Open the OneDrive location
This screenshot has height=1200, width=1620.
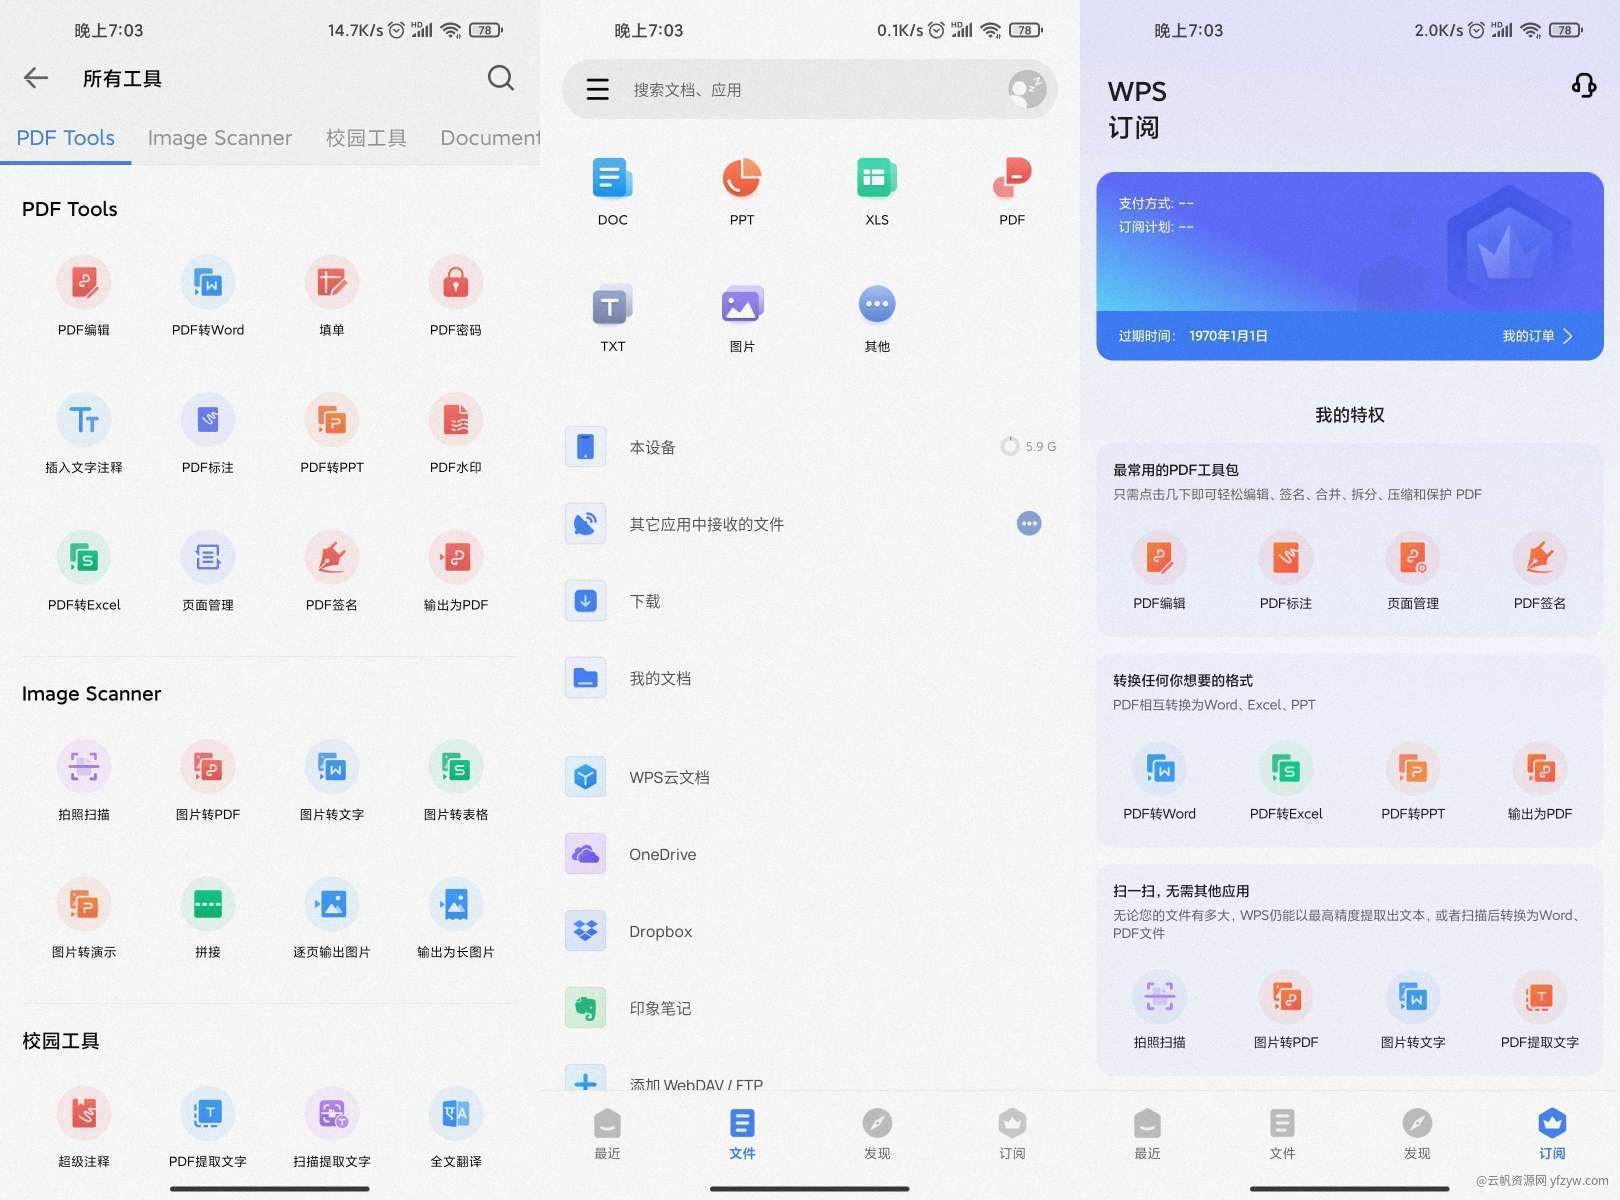810,854
